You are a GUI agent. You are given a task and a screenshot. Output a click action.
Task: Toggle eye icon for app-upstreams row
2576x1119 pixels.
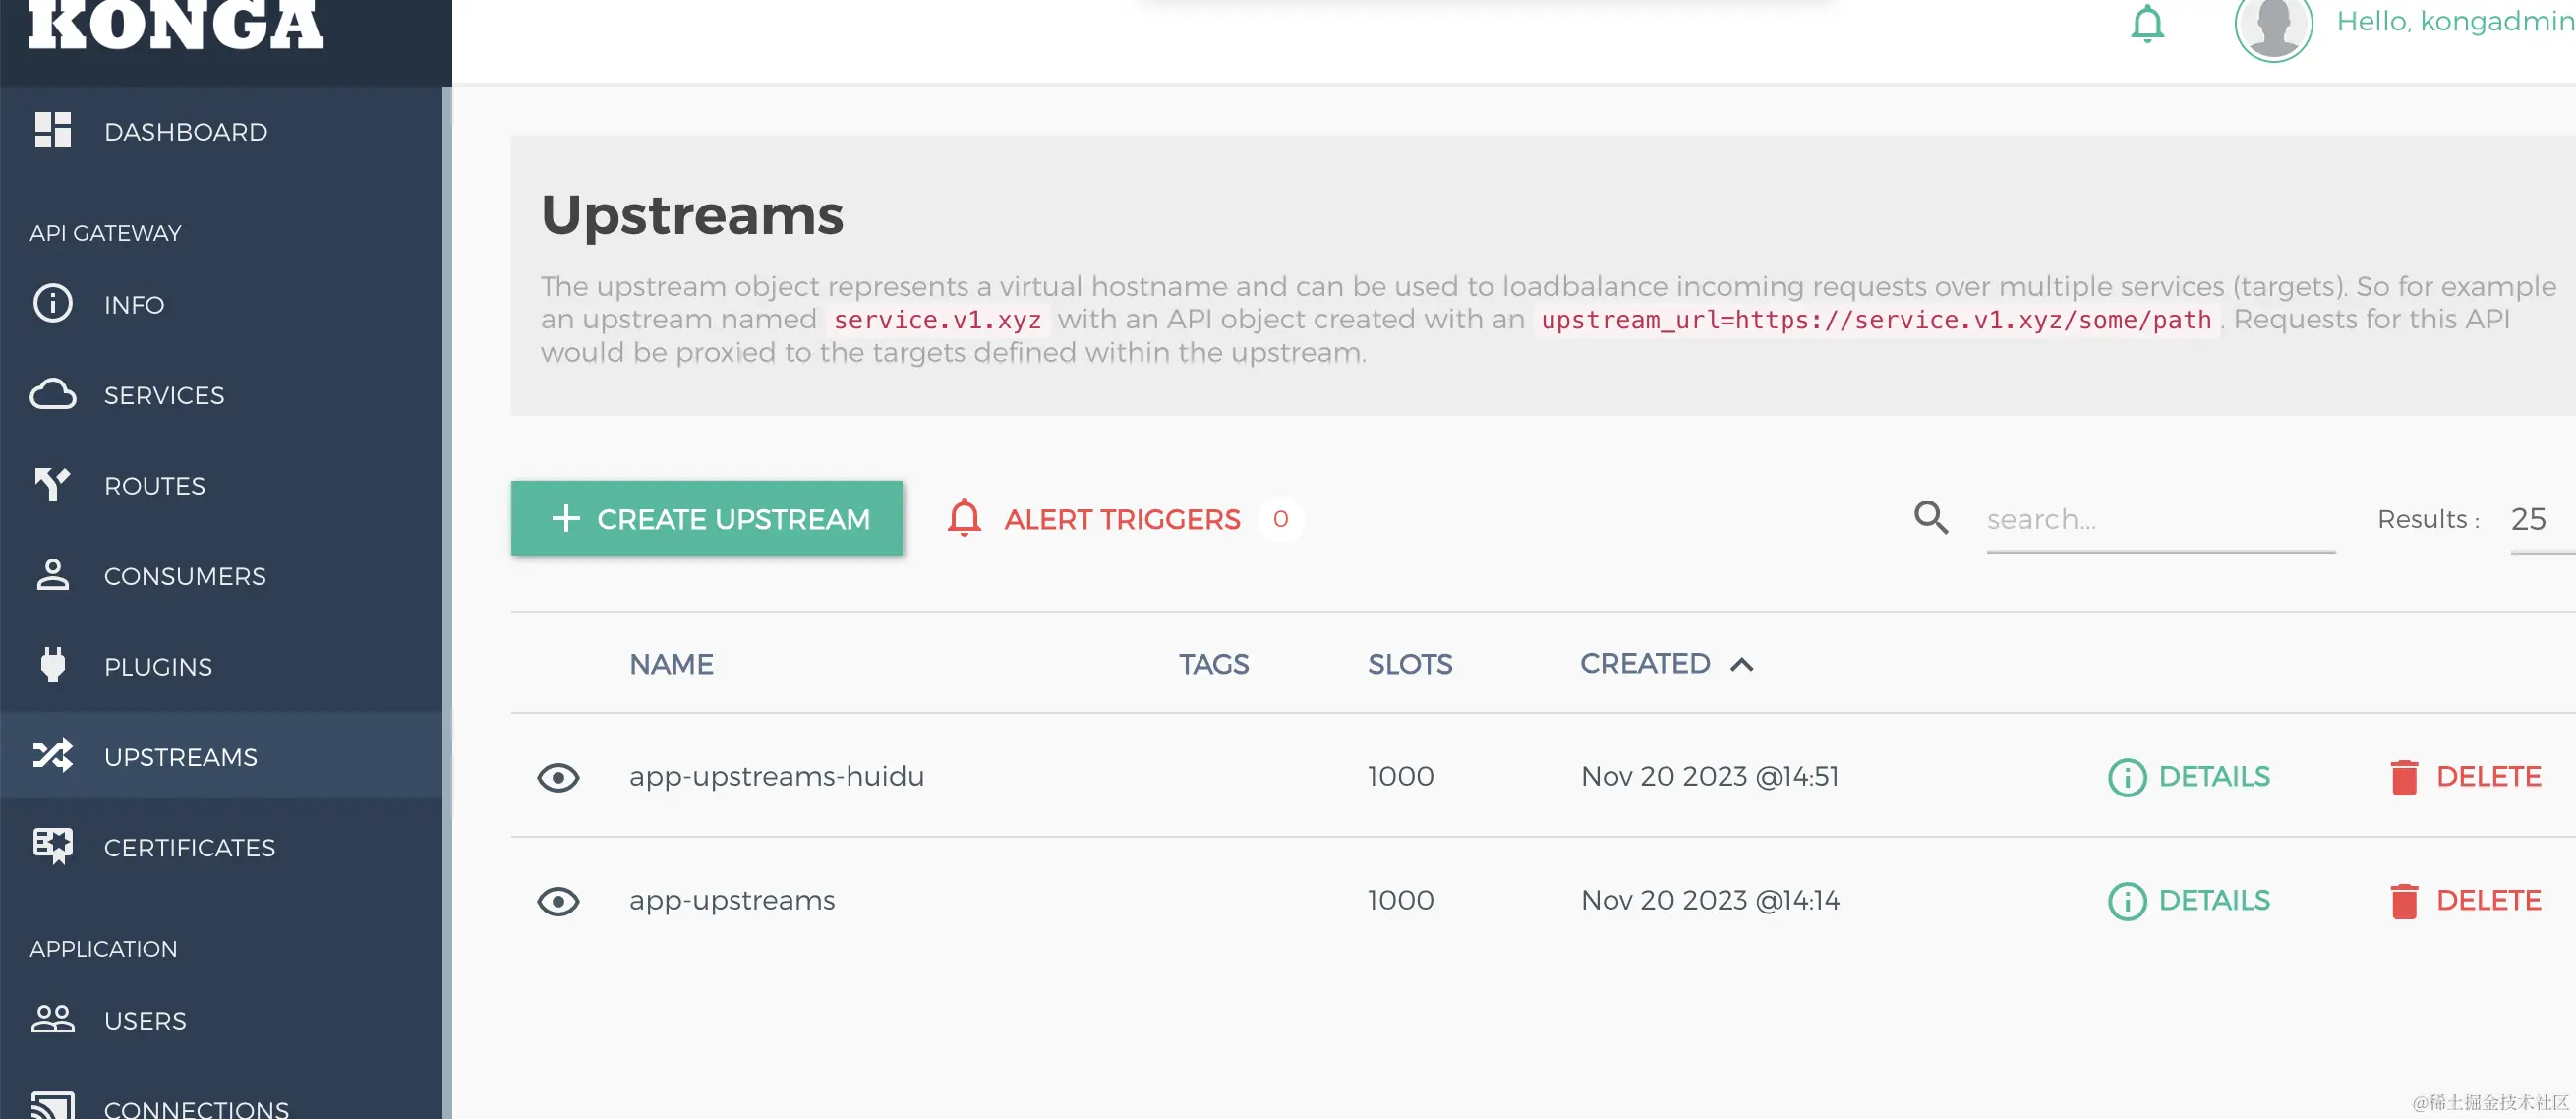click(x=558, y=901)
